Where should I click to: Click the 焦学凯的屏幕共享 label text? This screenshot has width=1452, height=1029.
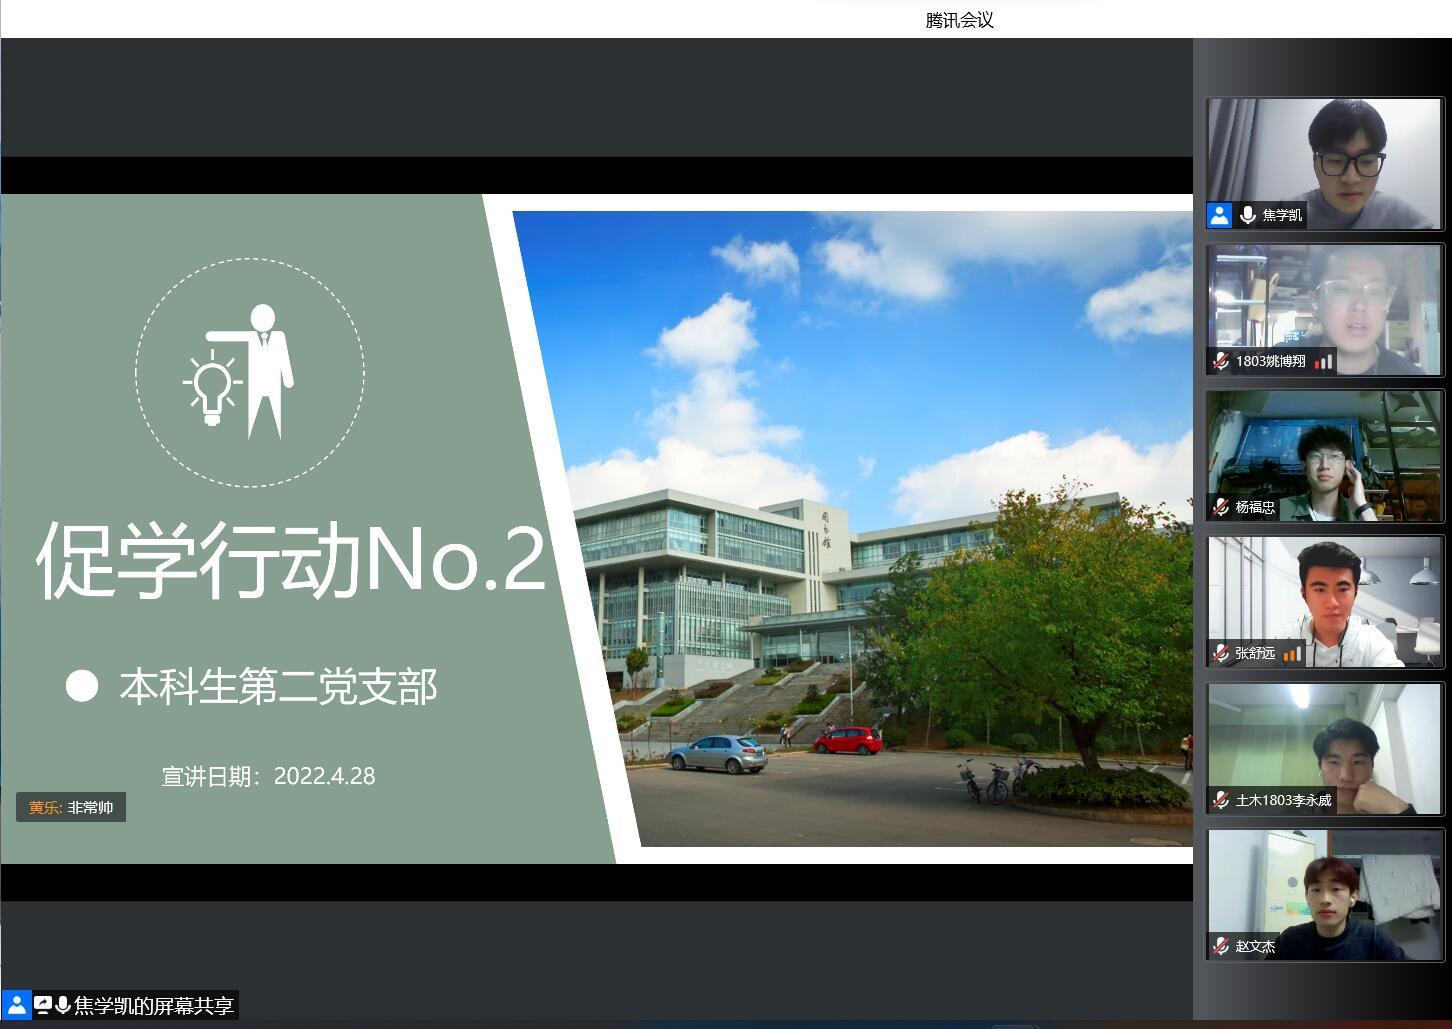154,1005
